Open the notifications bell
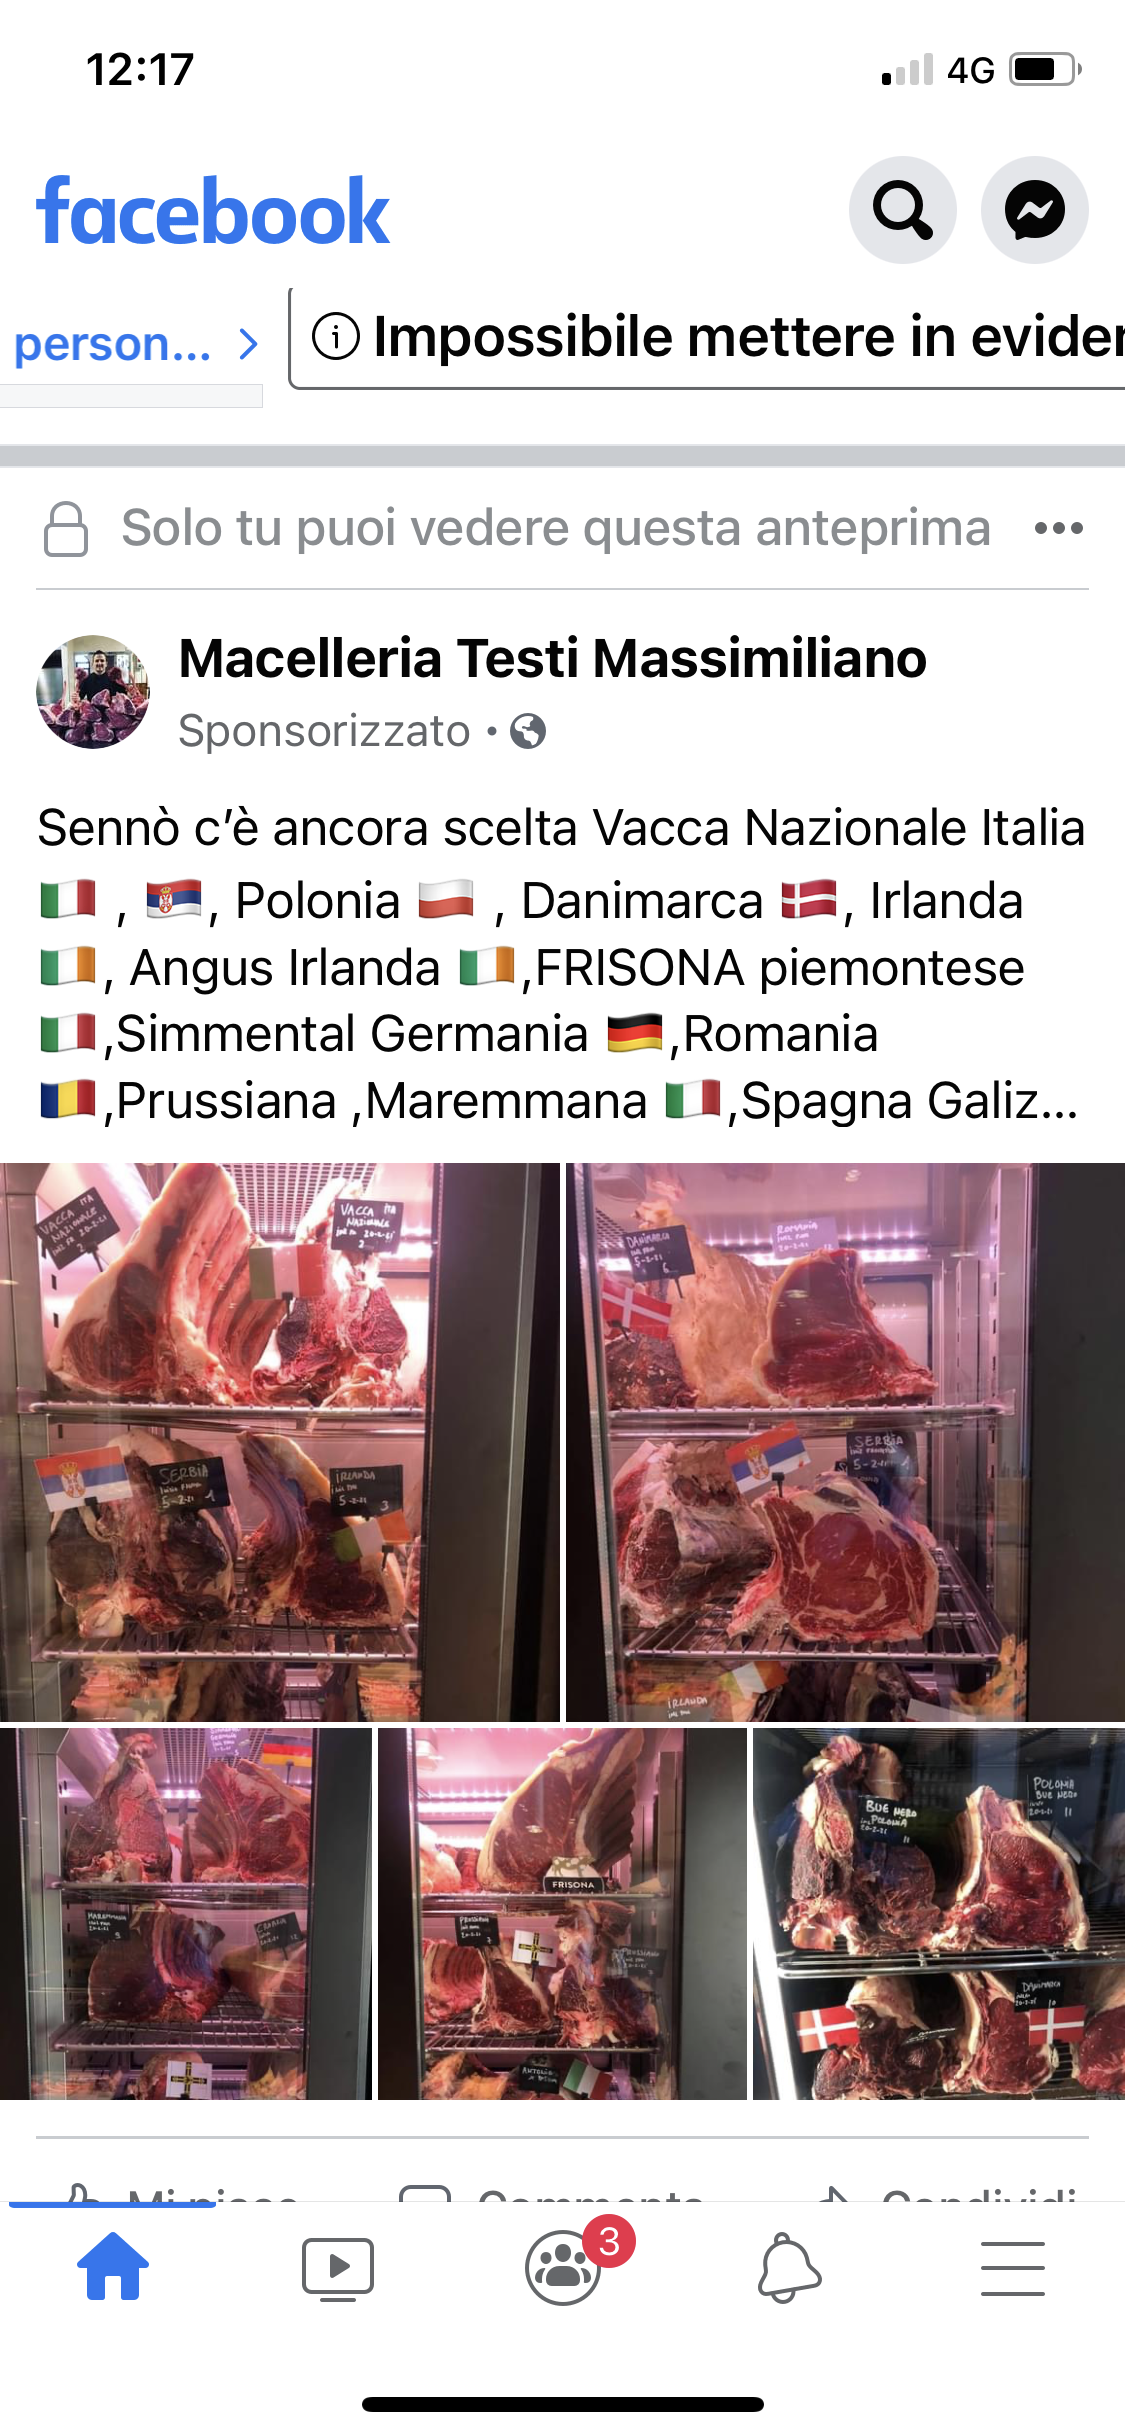The width and height of the screenshot is (1125, 2436). [788, 2268]
